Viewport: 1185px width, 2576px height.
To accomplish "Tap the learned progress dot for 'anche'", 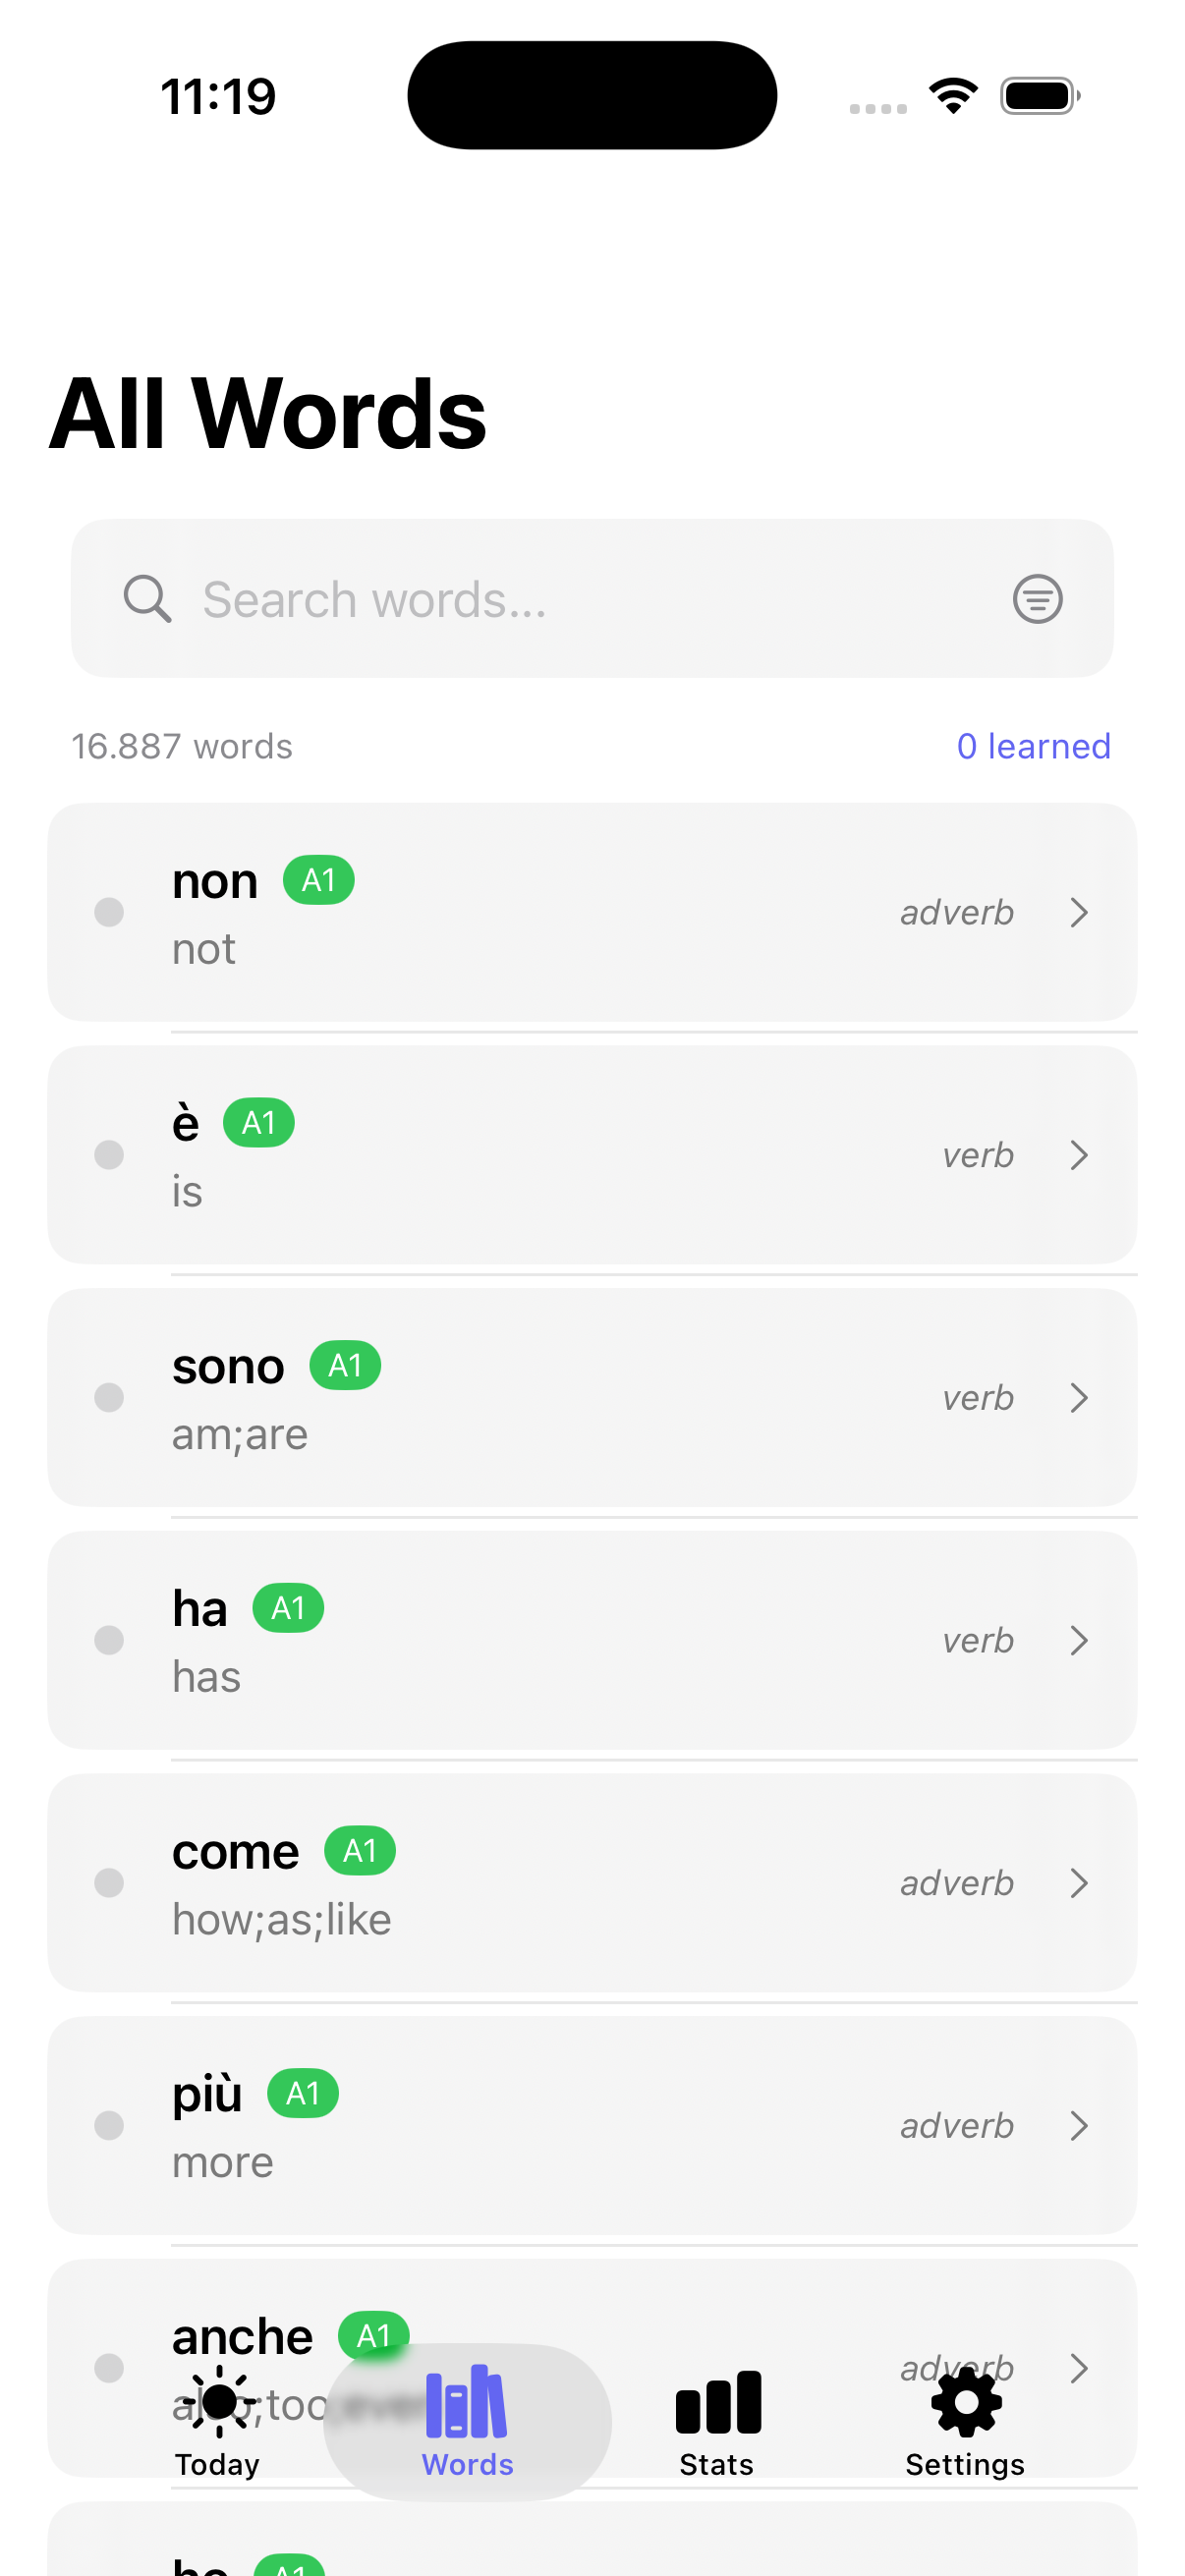I will coord(108,2368).
